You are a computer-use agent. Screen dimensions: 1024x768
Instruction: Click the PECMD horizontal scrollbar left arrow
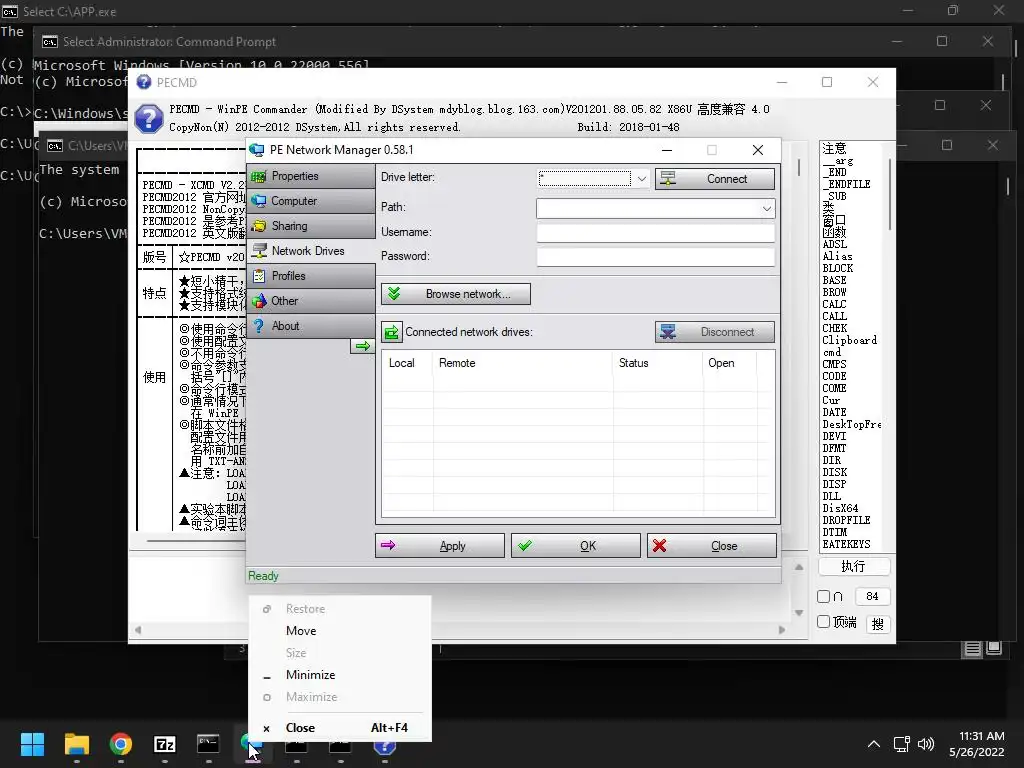click(x=138, y=630)
